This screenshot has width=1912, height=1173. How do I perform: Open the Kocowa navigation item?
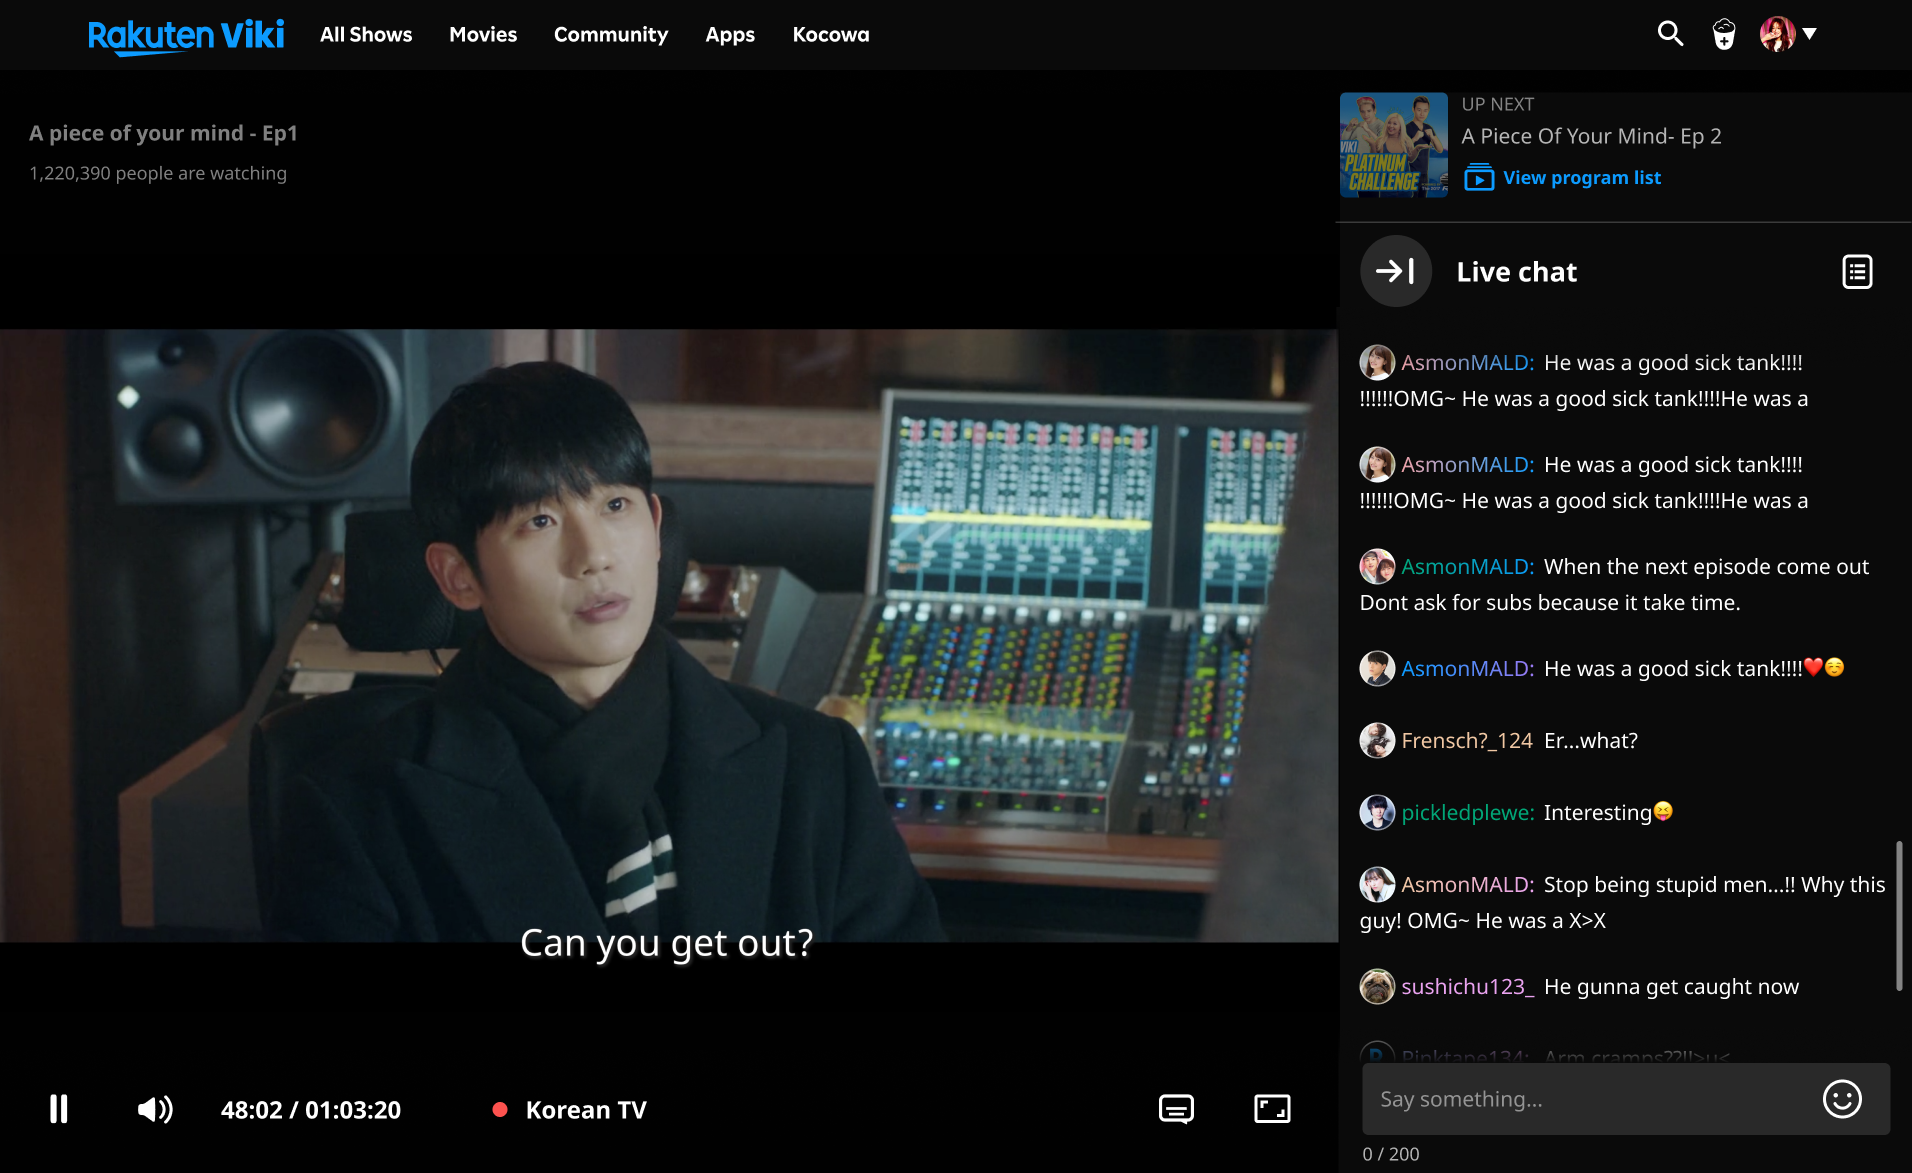(x=831, y=35)
